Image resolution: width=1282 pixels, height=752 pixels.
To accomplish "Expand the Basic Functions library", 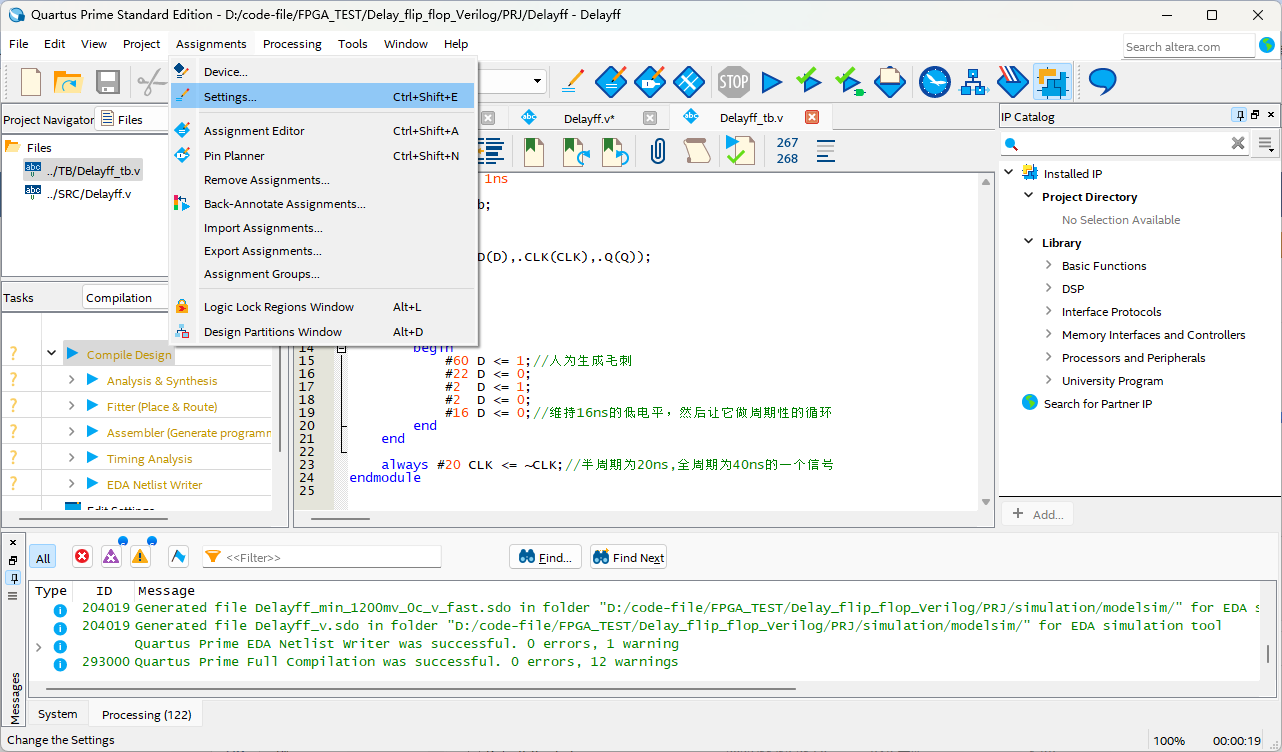I will tap(1048, 265).
